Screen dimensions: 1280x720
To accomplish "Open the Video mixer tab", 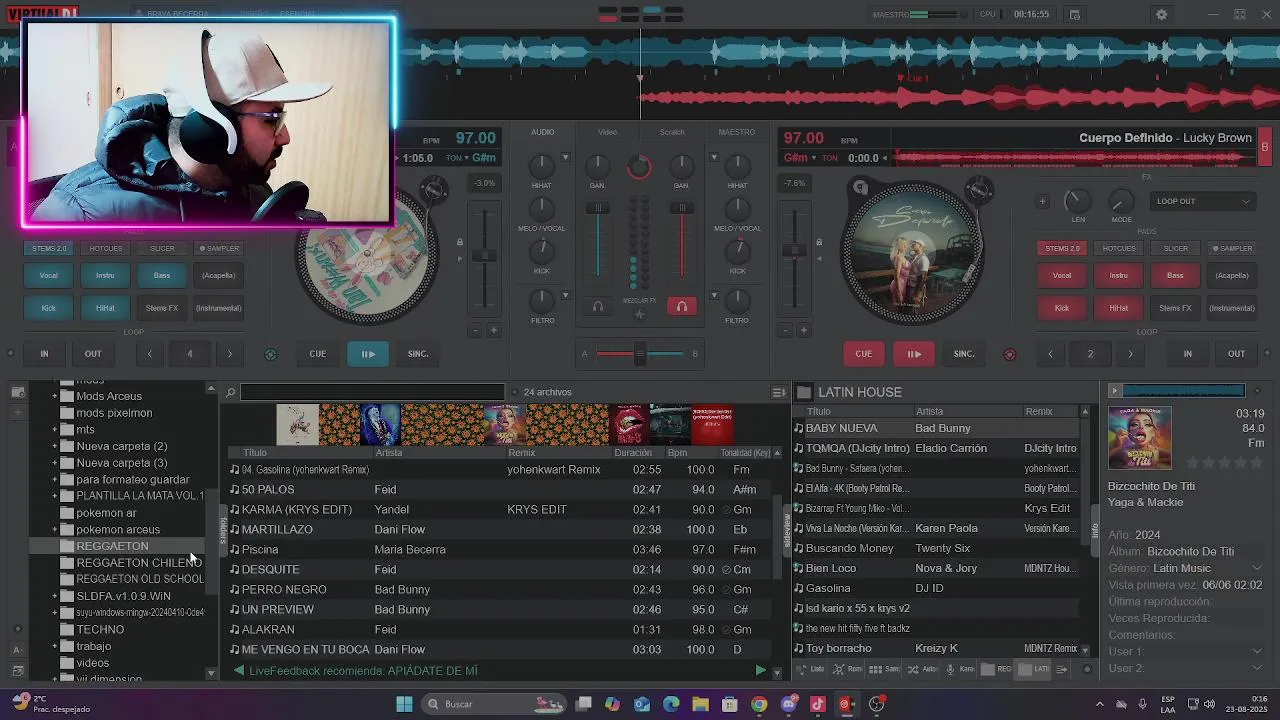I will coord(607,132).
